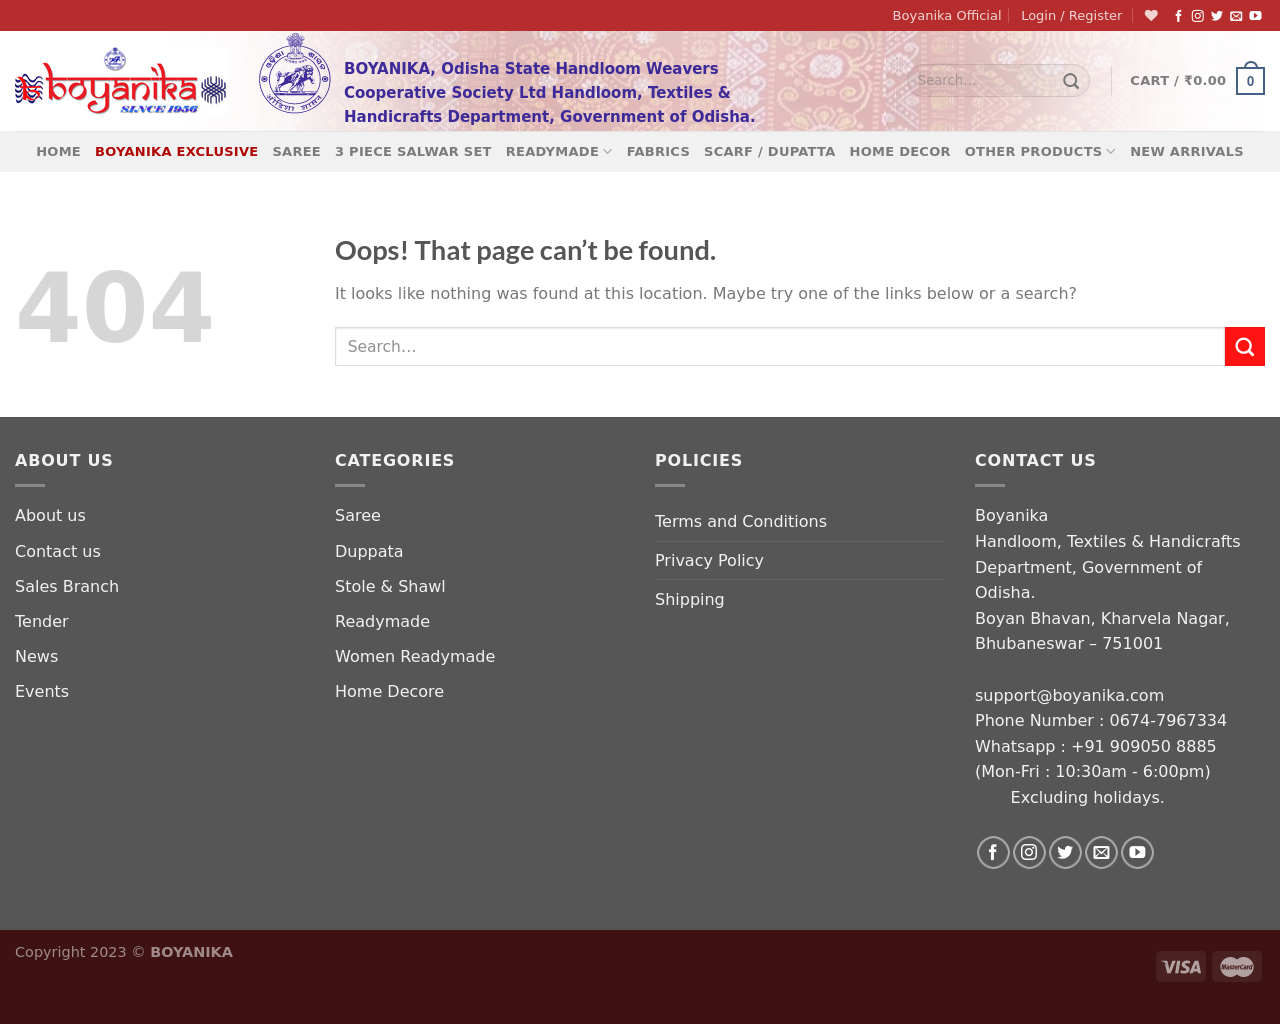Open Scarf / Dupatta menu item
1280x1024 pixels.
point(770,152)
